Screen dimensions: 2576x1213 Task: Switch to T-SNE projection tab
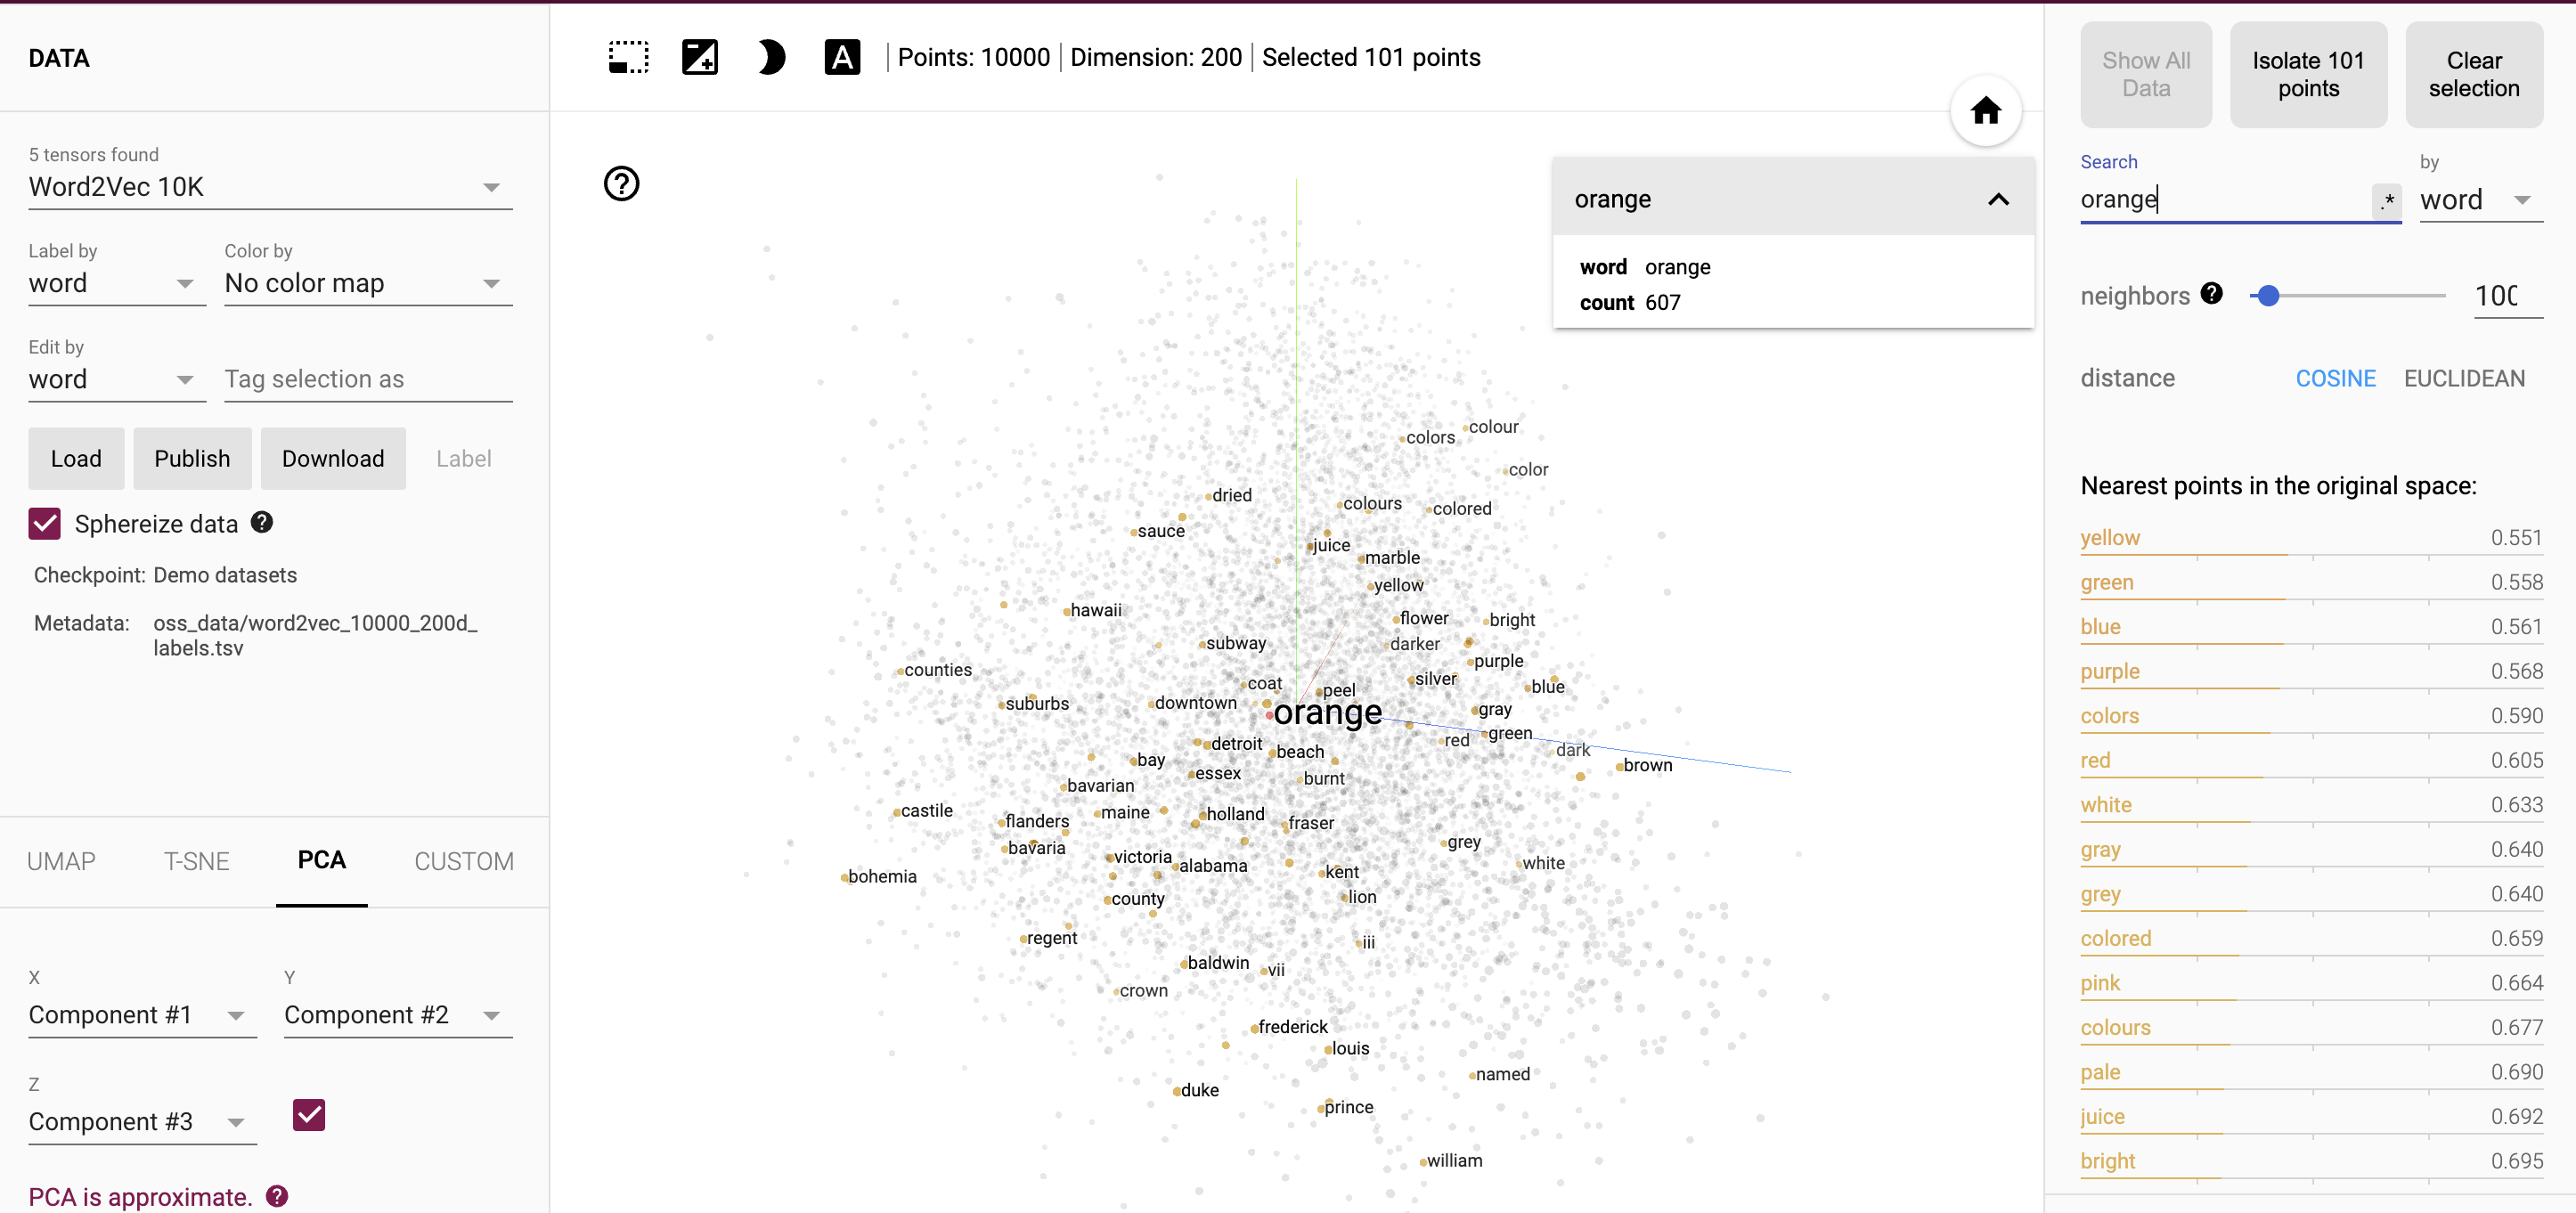pos(194,861)
